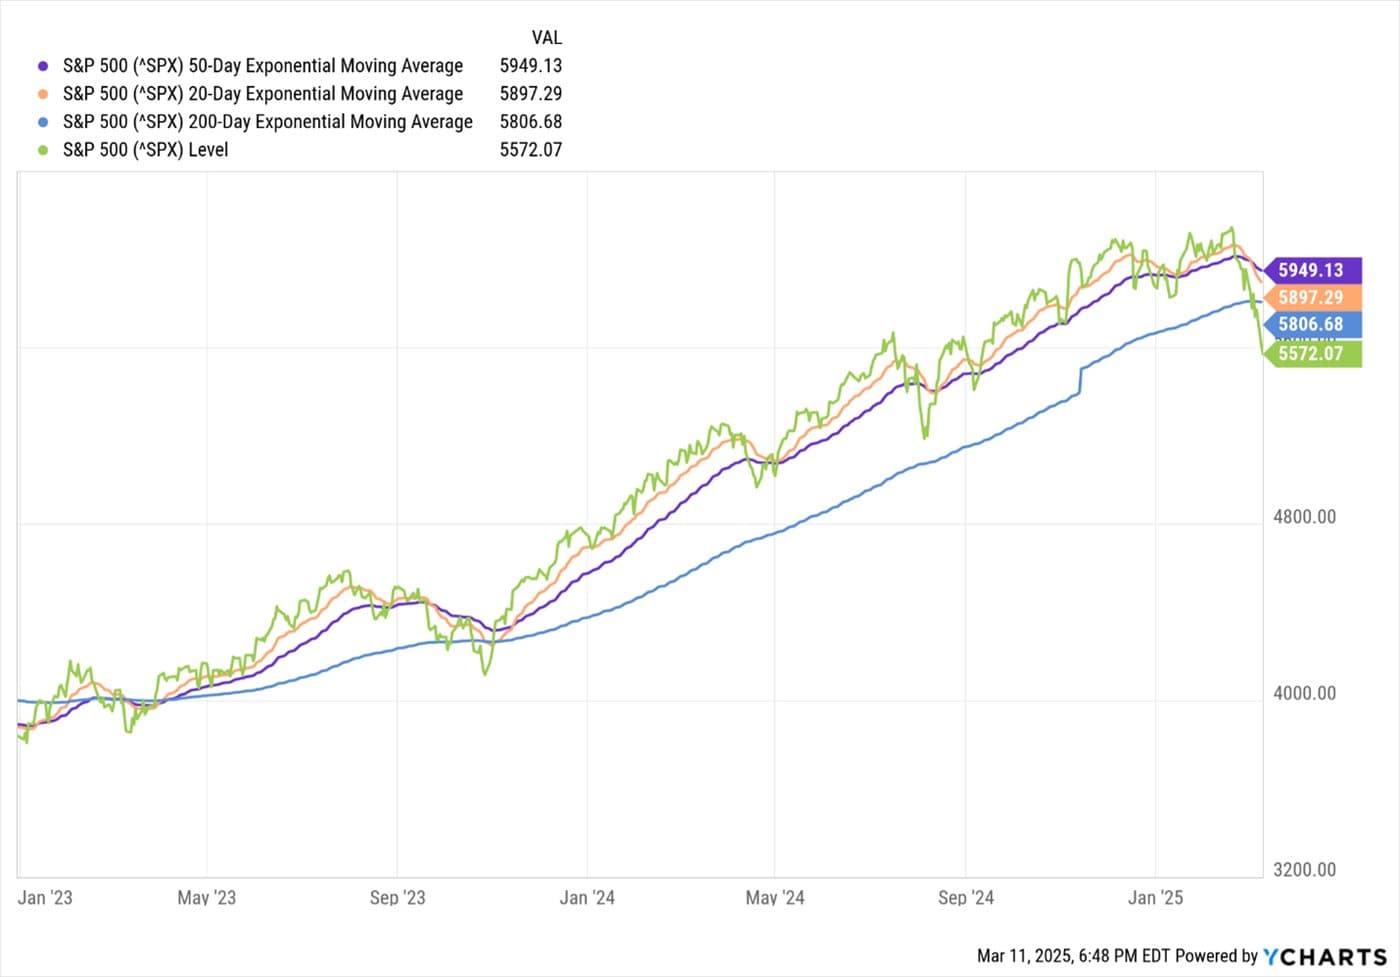Viewport: 1400px width, 977px height.
Task: Click legend value 5949.13
Action: click(531, 66)
